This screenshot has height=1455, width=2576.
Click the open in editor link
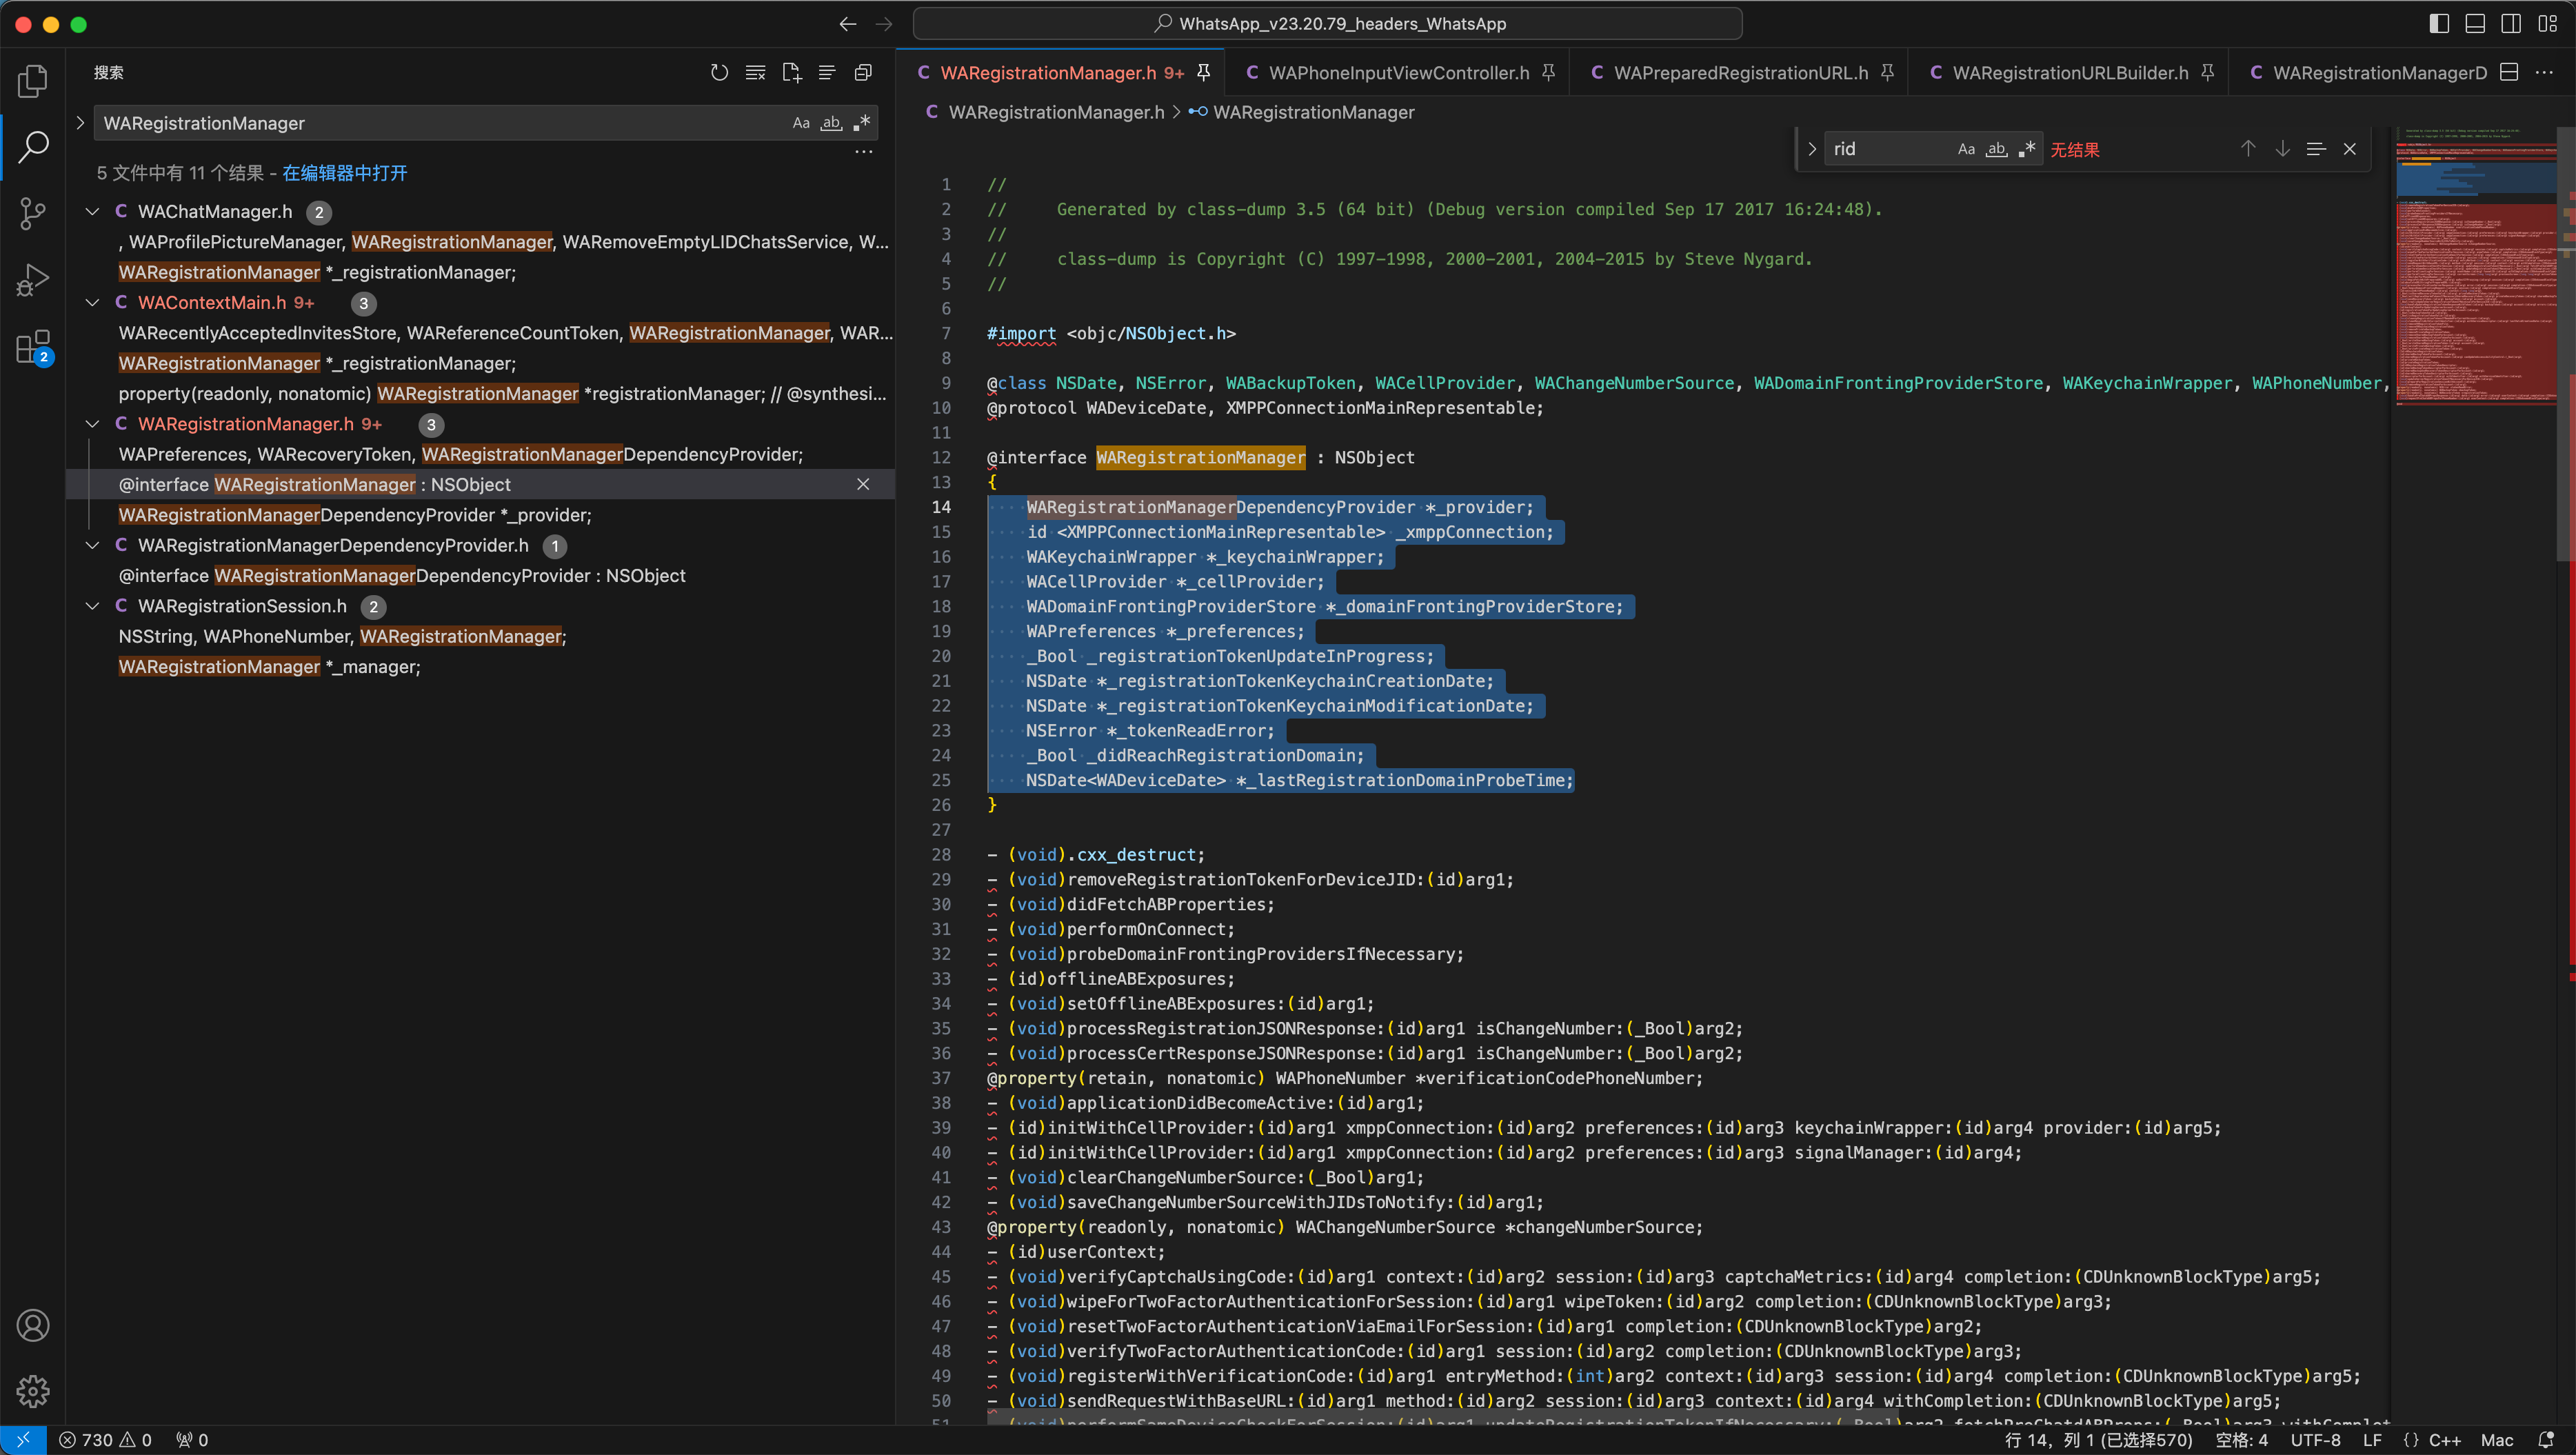(344, 173)
